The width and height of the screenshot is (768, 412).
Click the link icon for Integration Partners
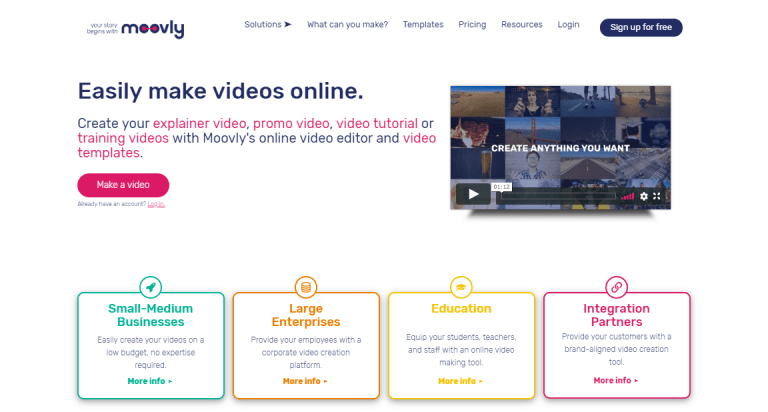616,287
